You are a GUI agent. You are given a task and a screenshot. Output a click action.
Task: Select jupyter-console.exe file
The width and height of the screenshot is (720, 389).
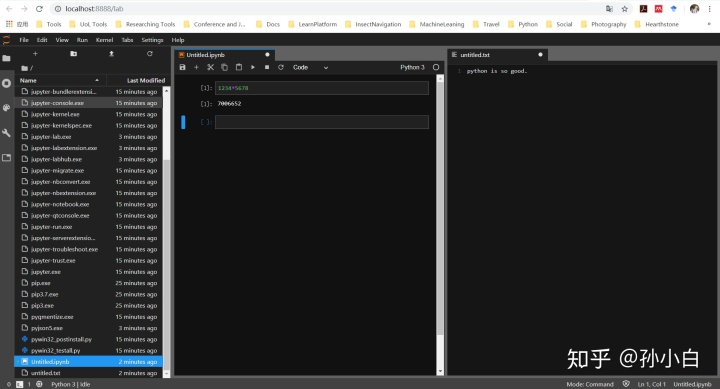[x=88, y=103]
